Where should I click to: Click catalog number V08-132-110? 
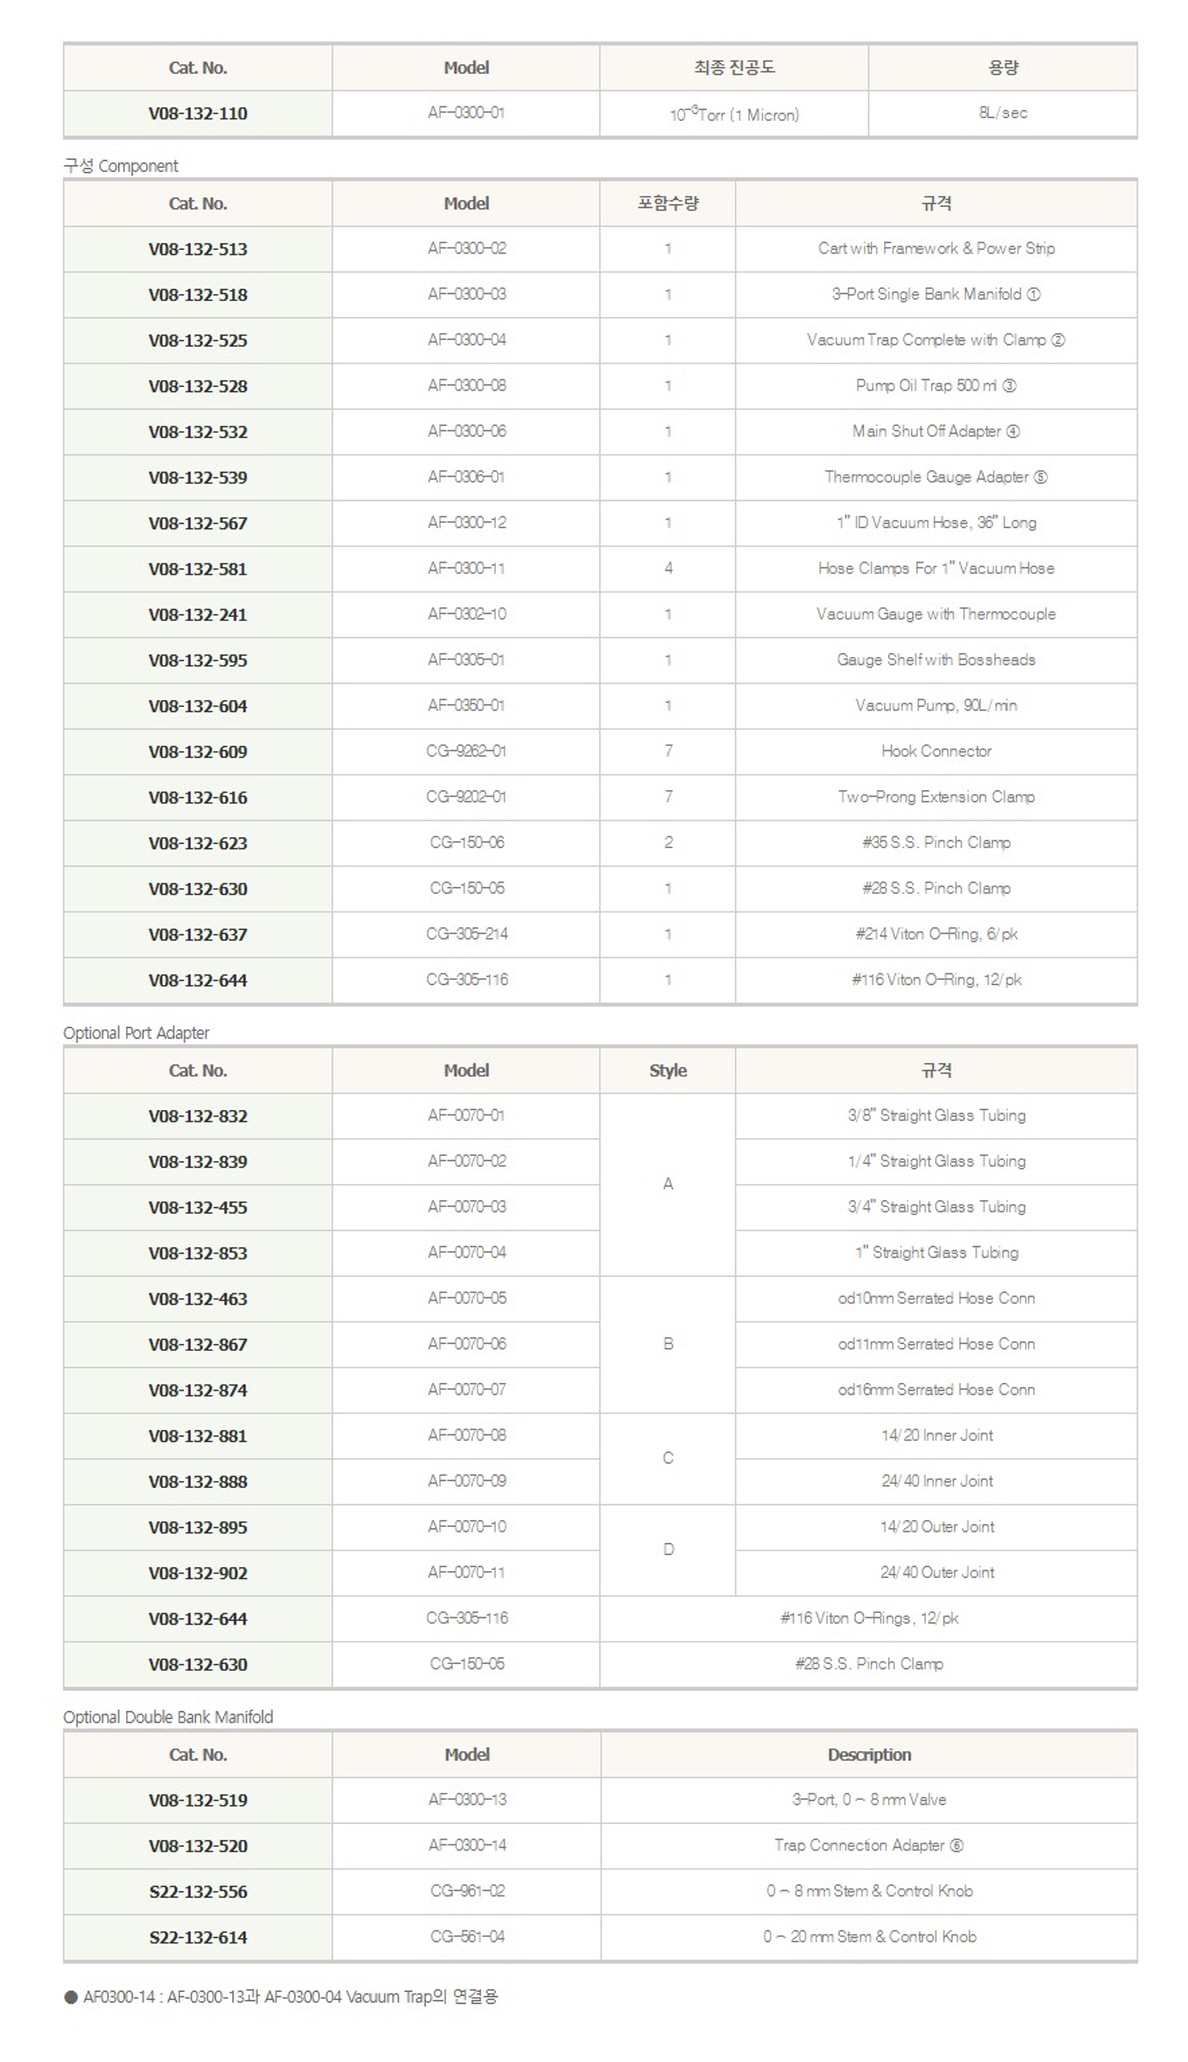198,114
